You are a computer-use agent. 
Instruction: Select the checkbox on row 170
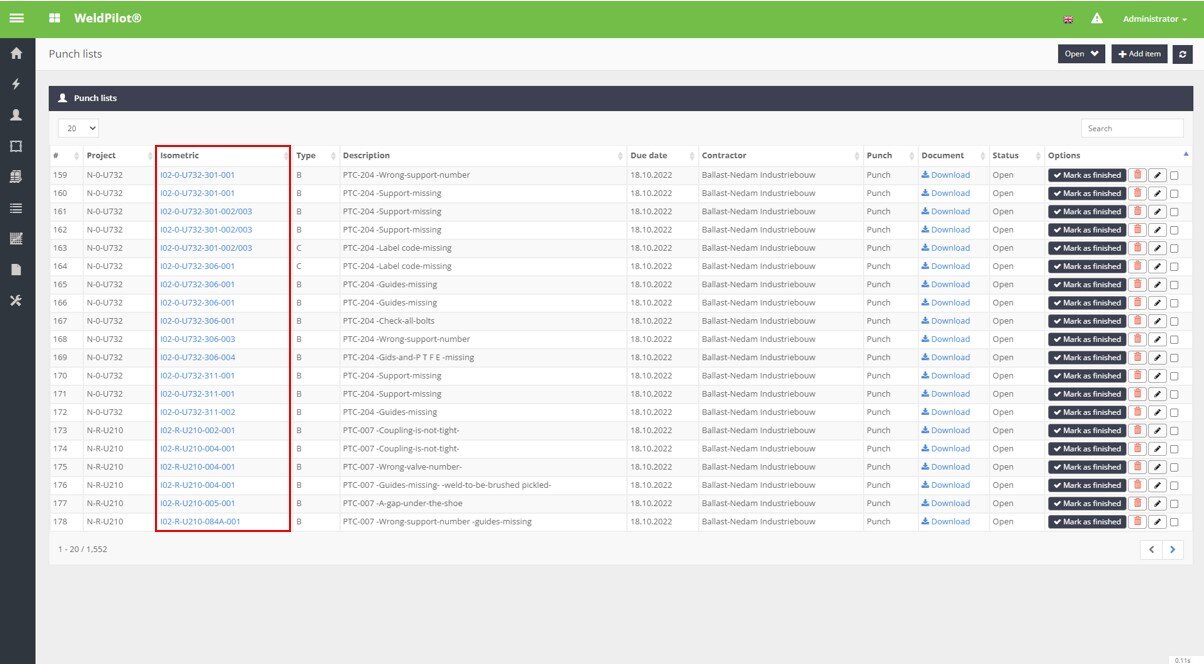[x=1174, y=377]
